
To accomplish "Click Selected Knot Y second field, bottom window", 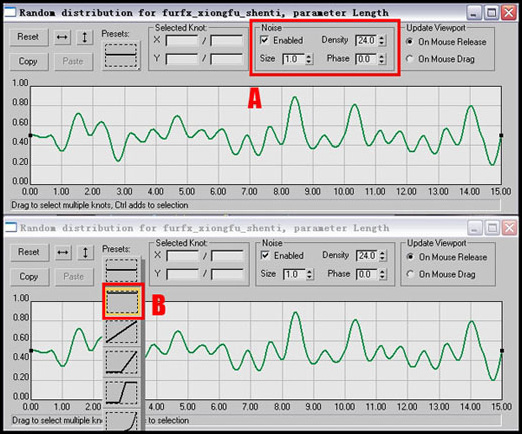I will point(227,274).
